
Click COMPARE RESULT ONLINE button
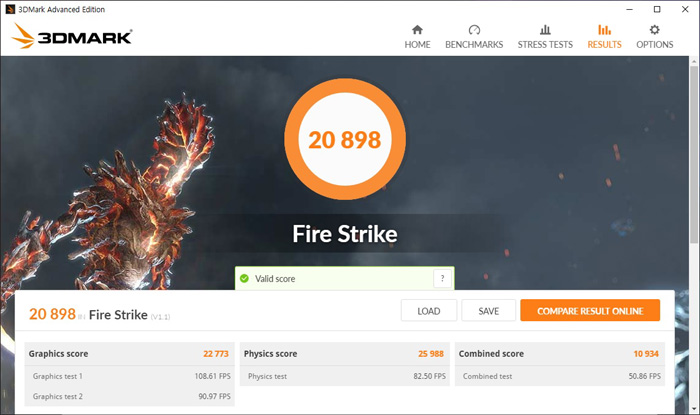click(x=590, y=311)
